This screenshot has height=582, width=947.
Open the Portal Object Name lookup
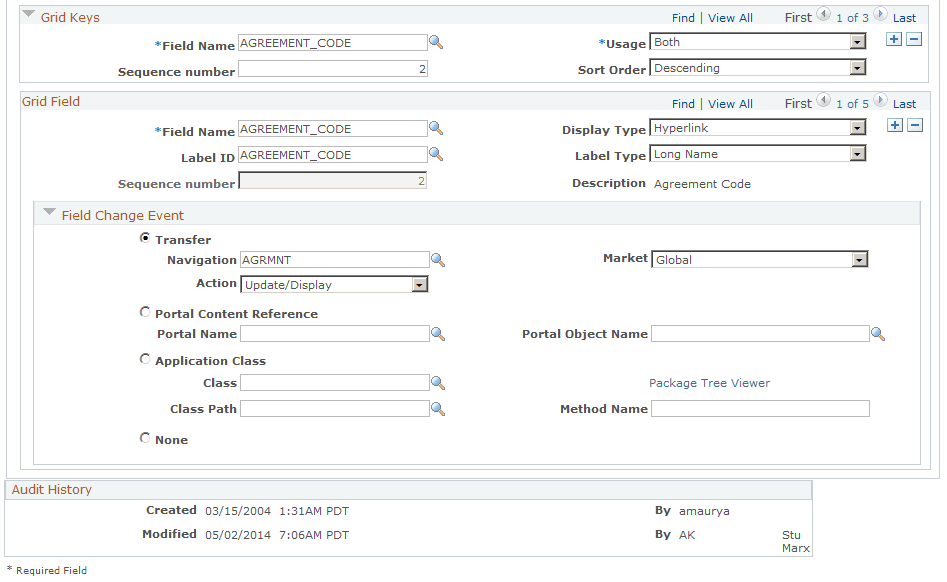(878, 334)
